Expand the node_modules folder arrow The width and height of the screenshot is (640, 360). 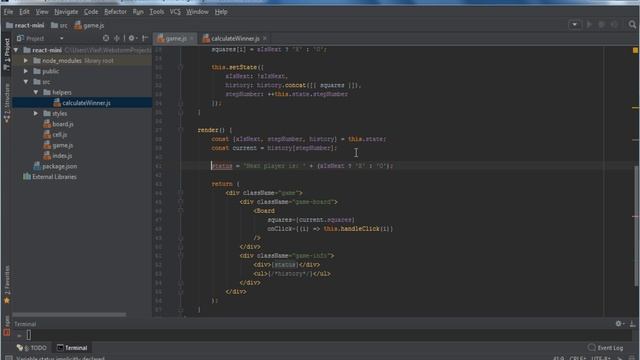click(26, 60)
